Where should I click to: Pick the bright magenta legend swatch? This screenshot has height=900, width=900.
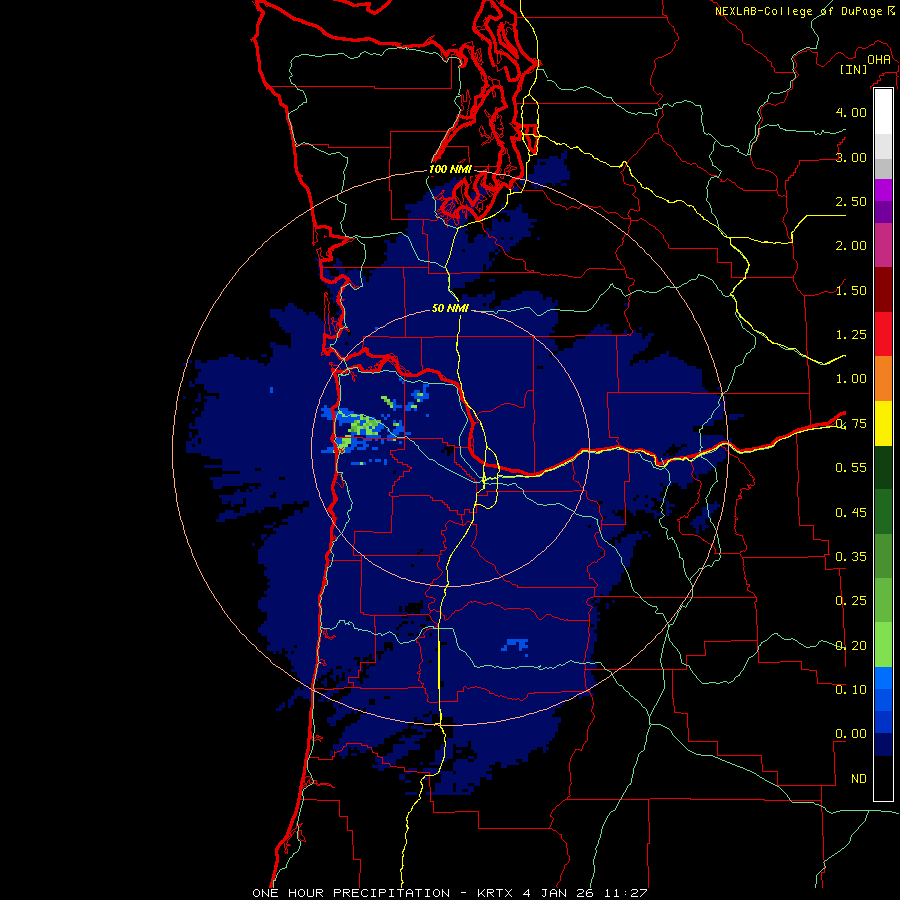(883, 190)
